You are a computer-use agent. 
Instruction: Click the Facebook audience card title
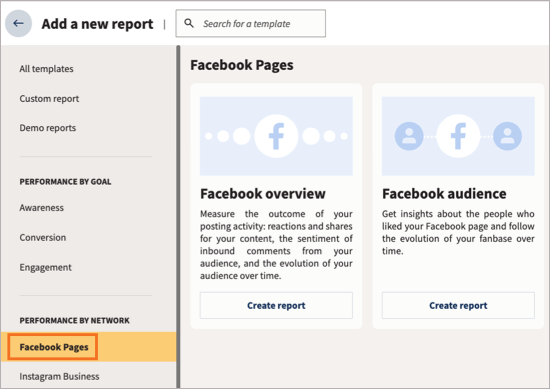444,194
